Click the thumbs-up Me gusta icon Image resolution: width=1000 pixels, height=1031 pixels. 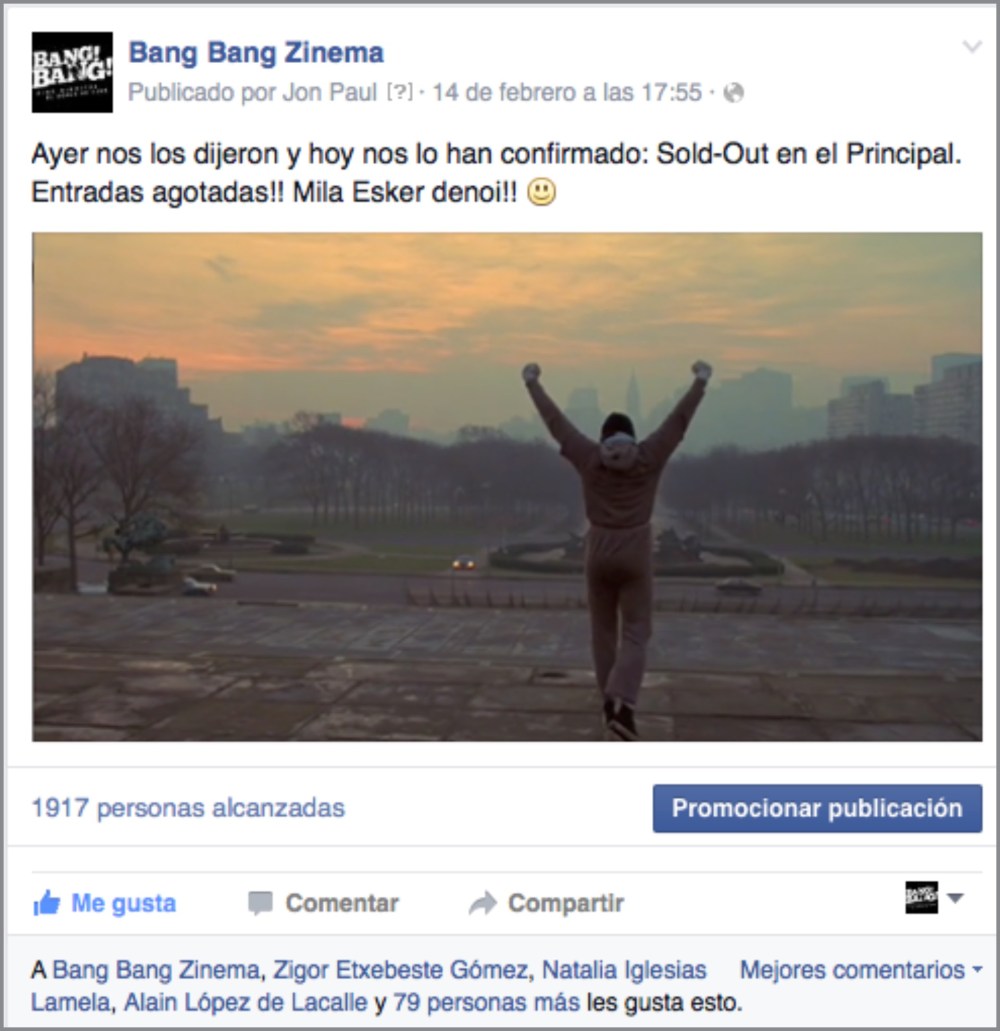47,903
